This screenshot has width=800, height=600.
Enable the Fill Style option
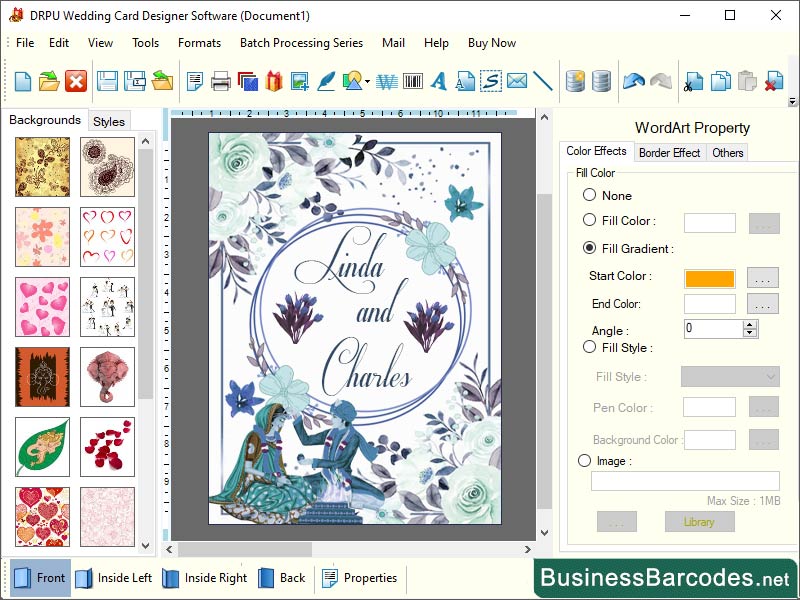pos(589,347)
